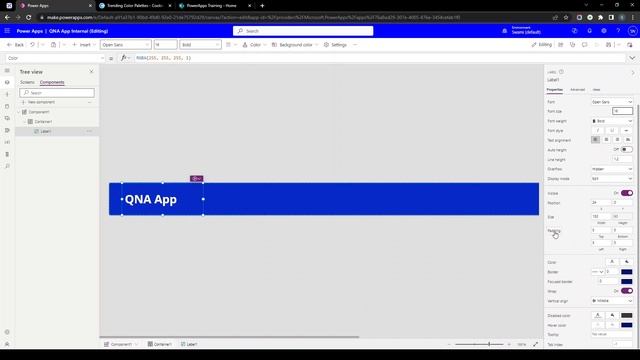This screenshot has height=360, width=640.
Task: Click the Insert plus icon in left rail
Action: coord(7,94)
